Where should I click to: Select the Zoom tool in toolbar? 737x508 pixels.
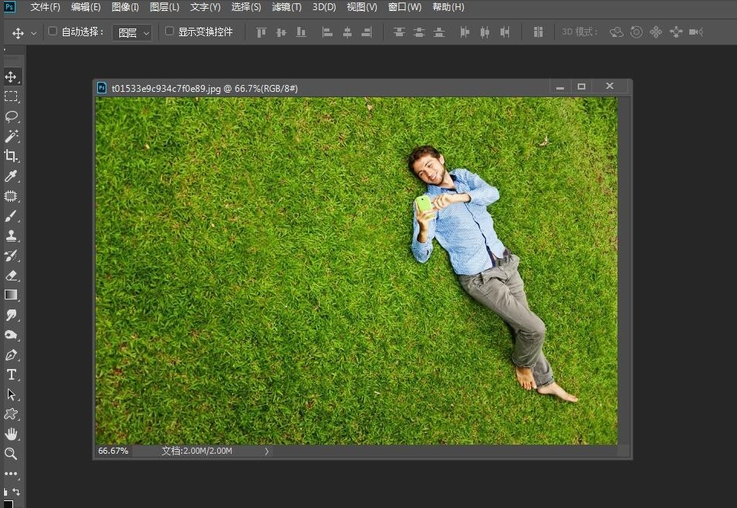[x=11, y=454]
